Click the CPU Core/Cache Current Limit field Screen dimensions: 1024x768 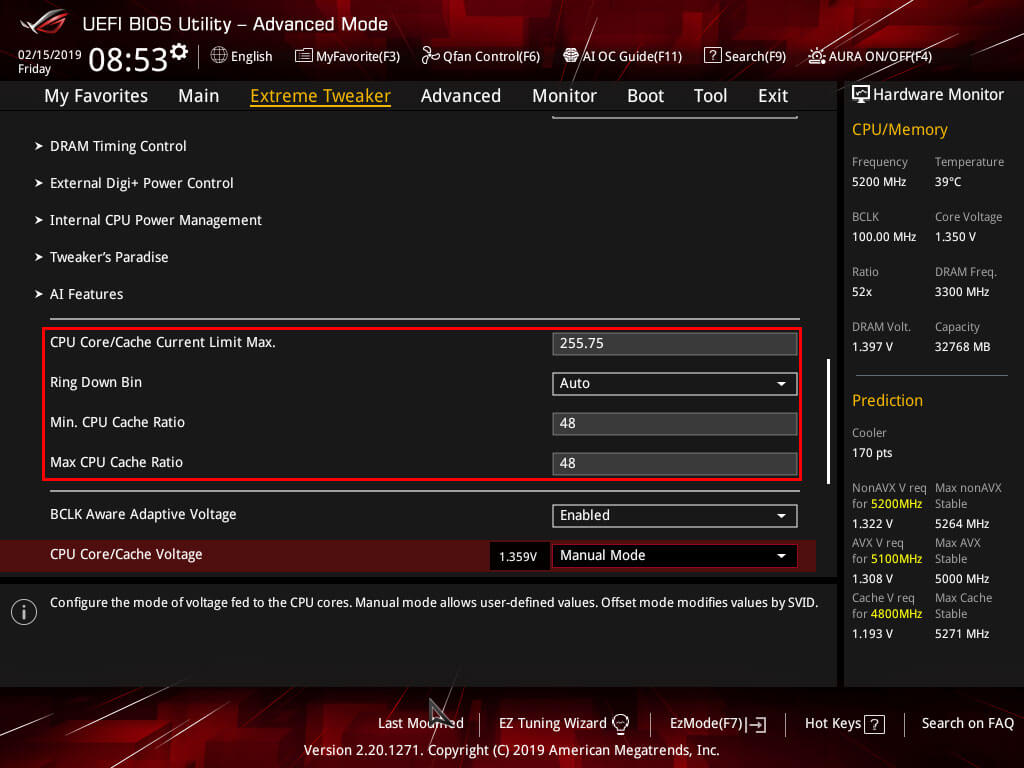[x=675, y=344]
